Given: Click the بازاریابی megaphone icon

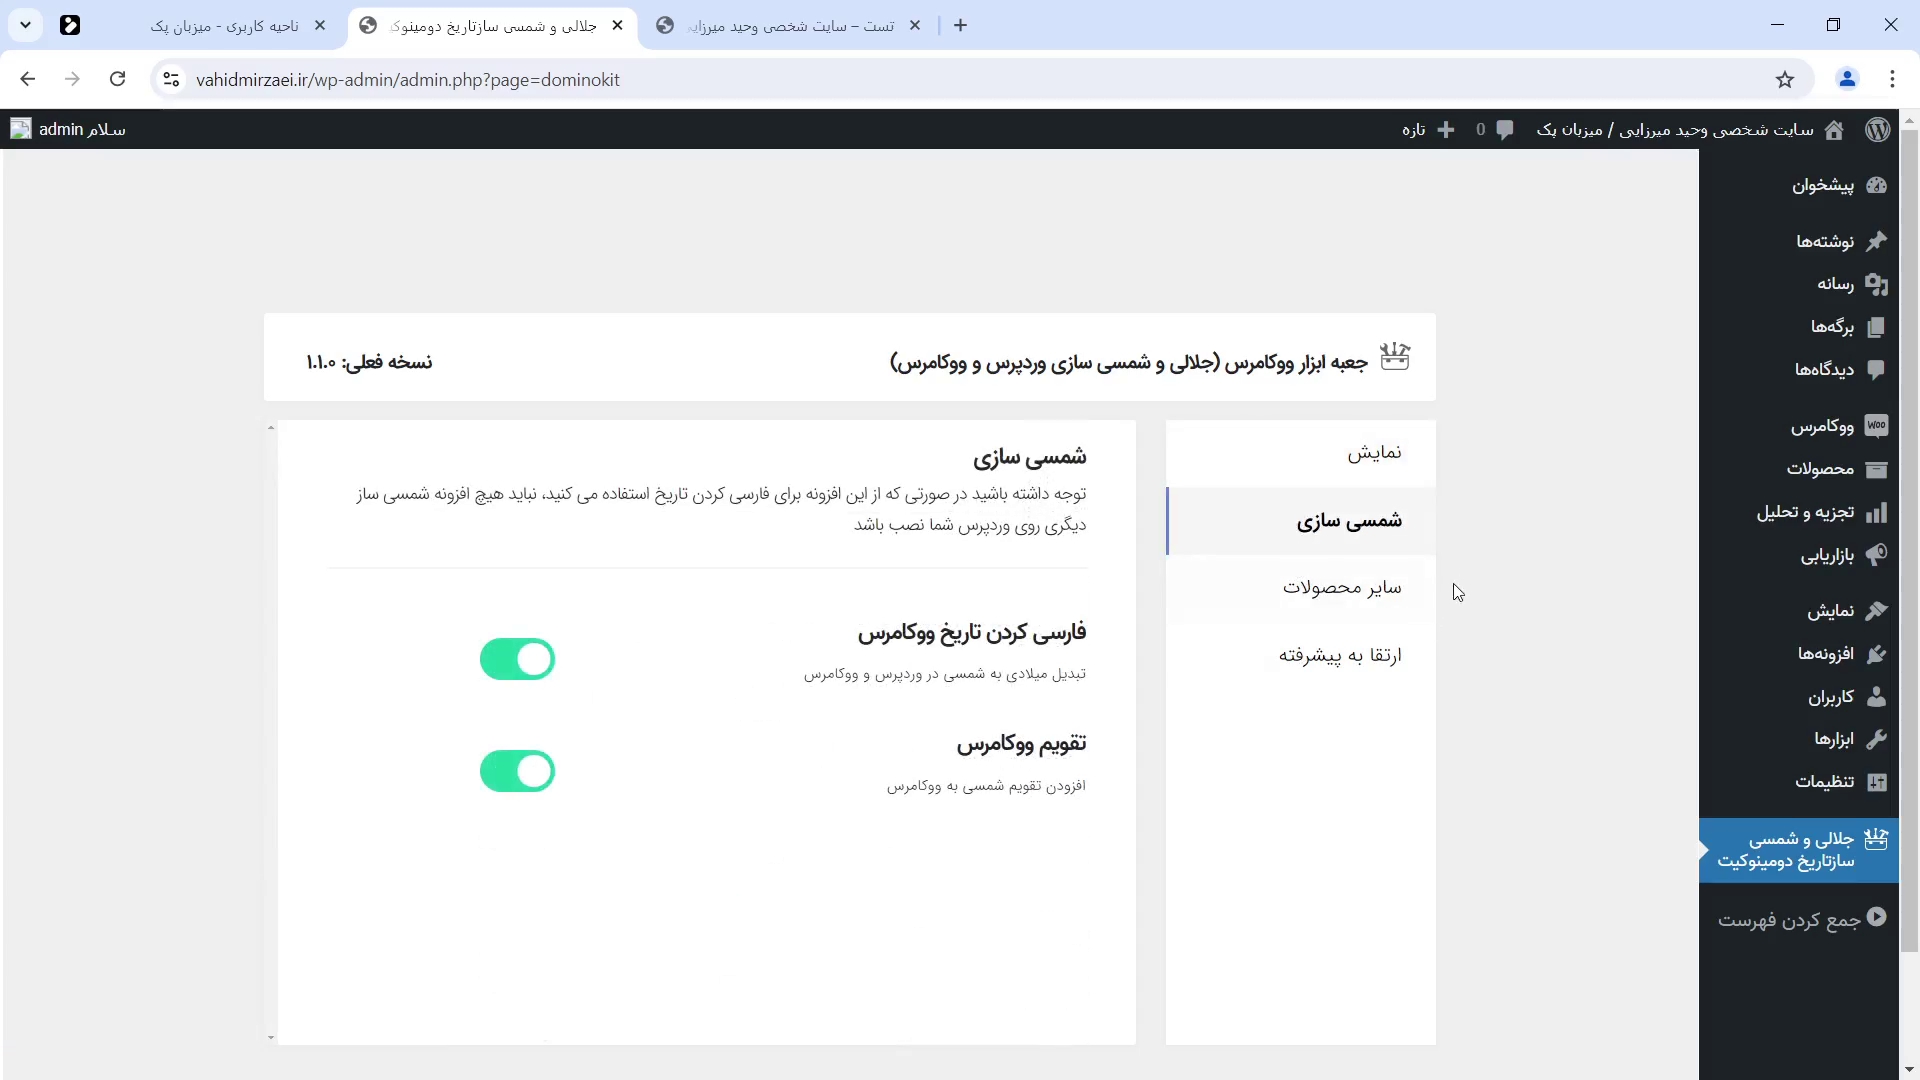Looking at the screenshot, I should [1876, 555].
